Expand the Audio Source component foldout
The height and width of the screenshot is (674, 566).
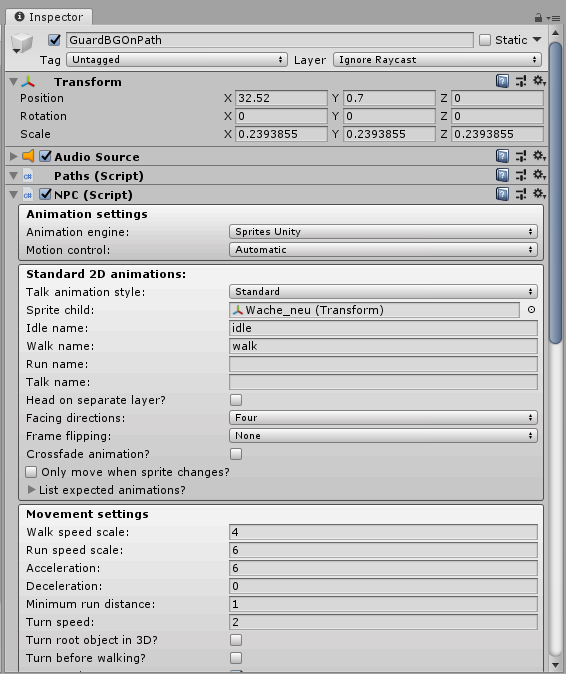14,156
